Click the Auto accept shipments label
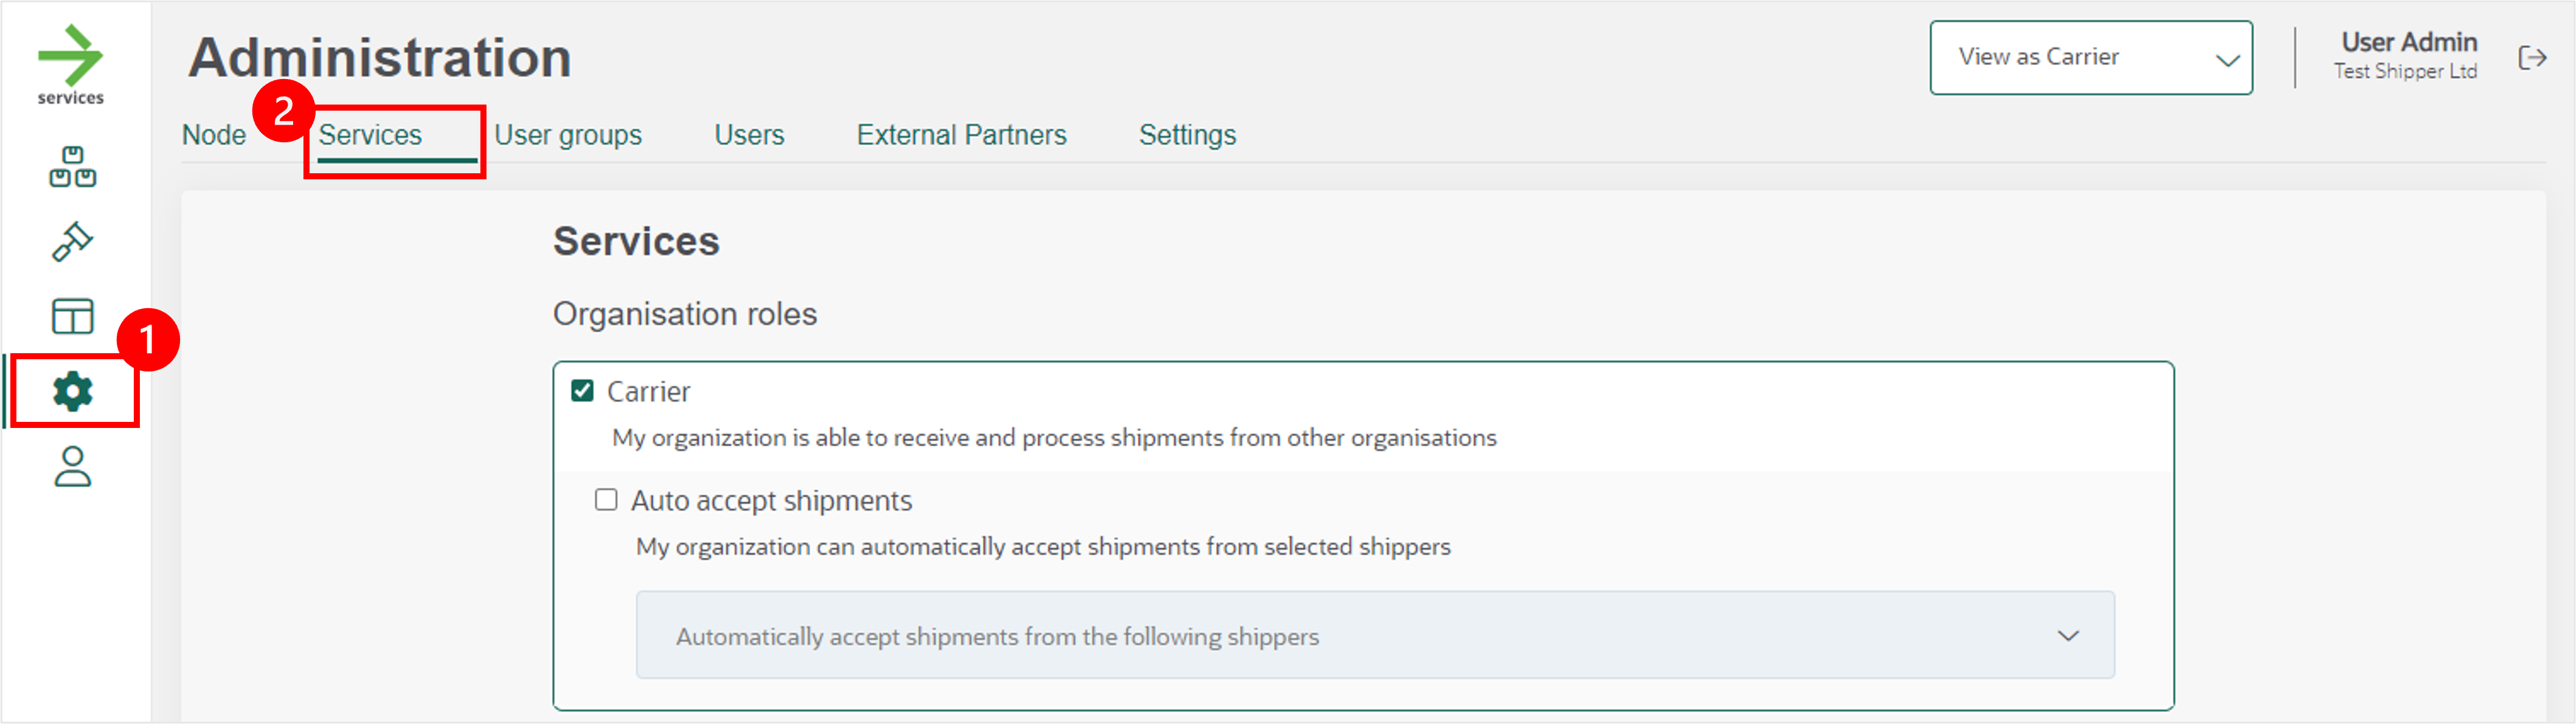This screenshot has height=724, width=2576. point(771,500)
